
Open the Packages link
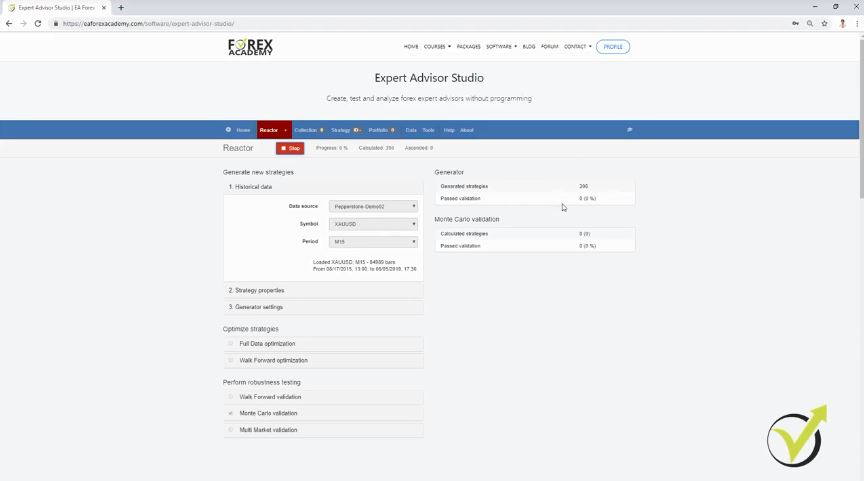click(468, 47)
